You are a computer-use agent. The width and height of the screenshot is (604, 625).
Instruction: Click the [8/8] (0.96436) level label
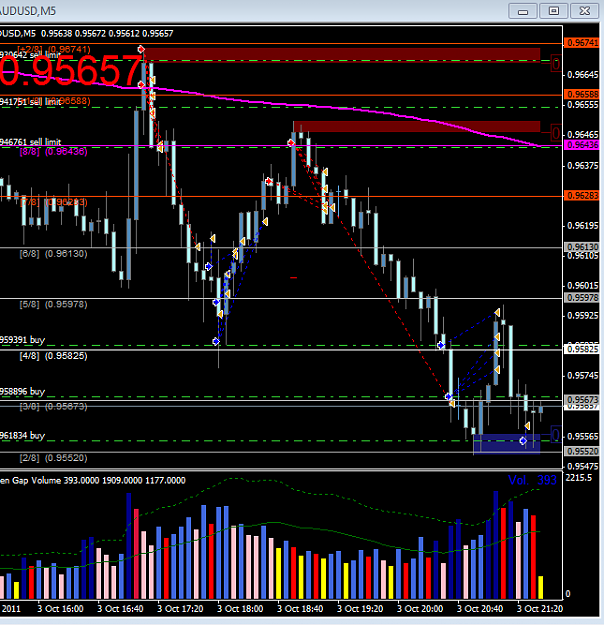point(53,151)
